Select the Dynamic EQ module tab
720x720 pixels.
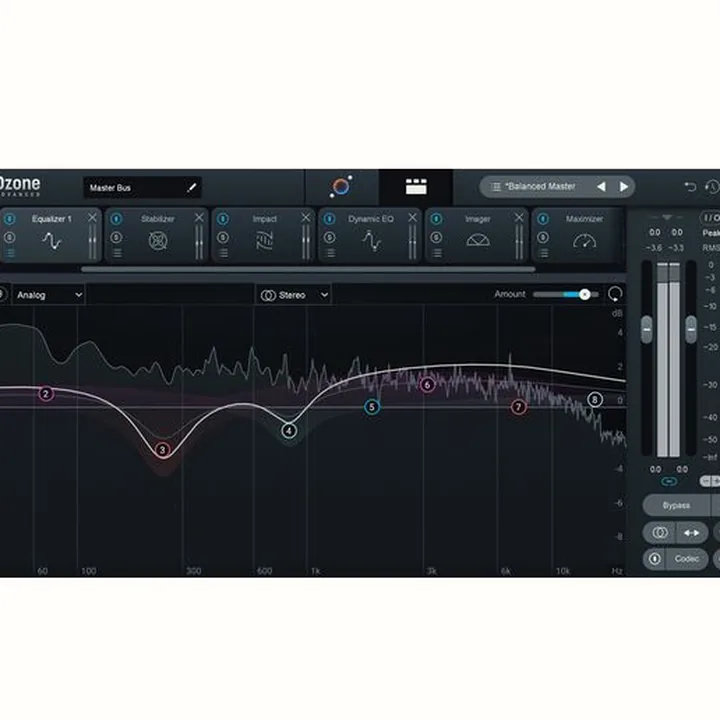coord(371,235)
